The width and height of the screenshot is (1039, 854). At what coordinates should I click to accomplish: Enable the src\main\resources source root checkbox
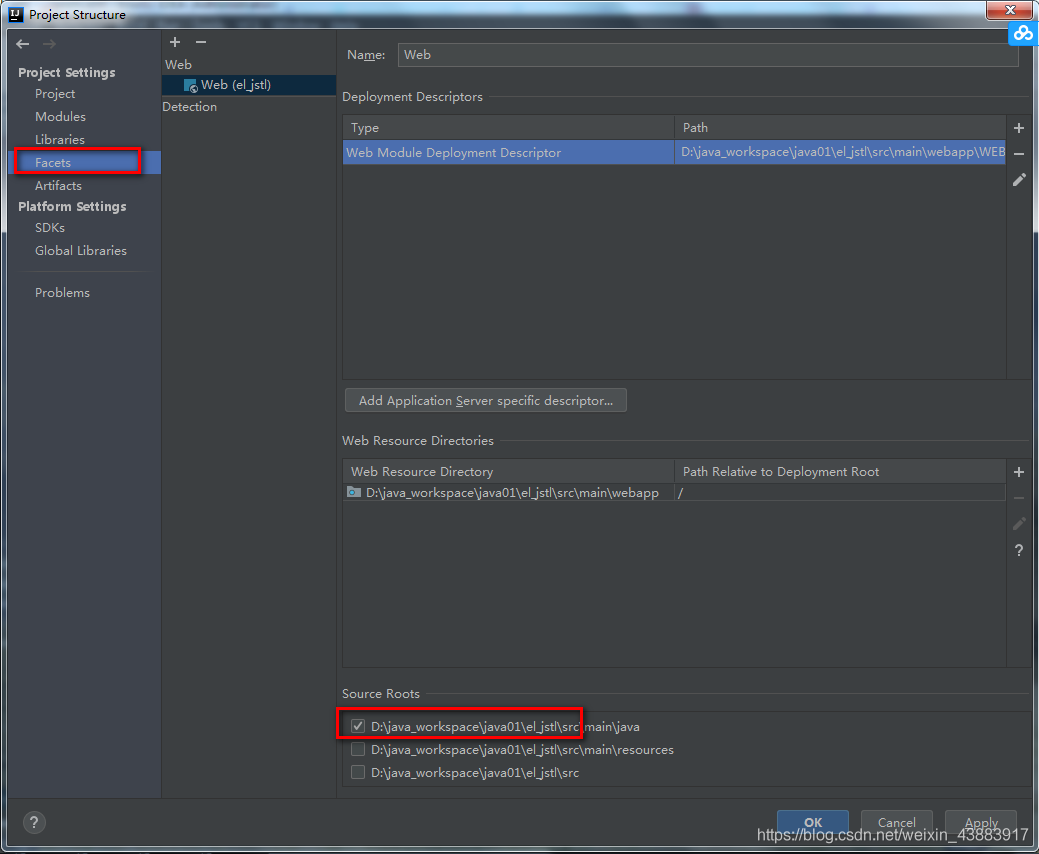click(358, 749)
